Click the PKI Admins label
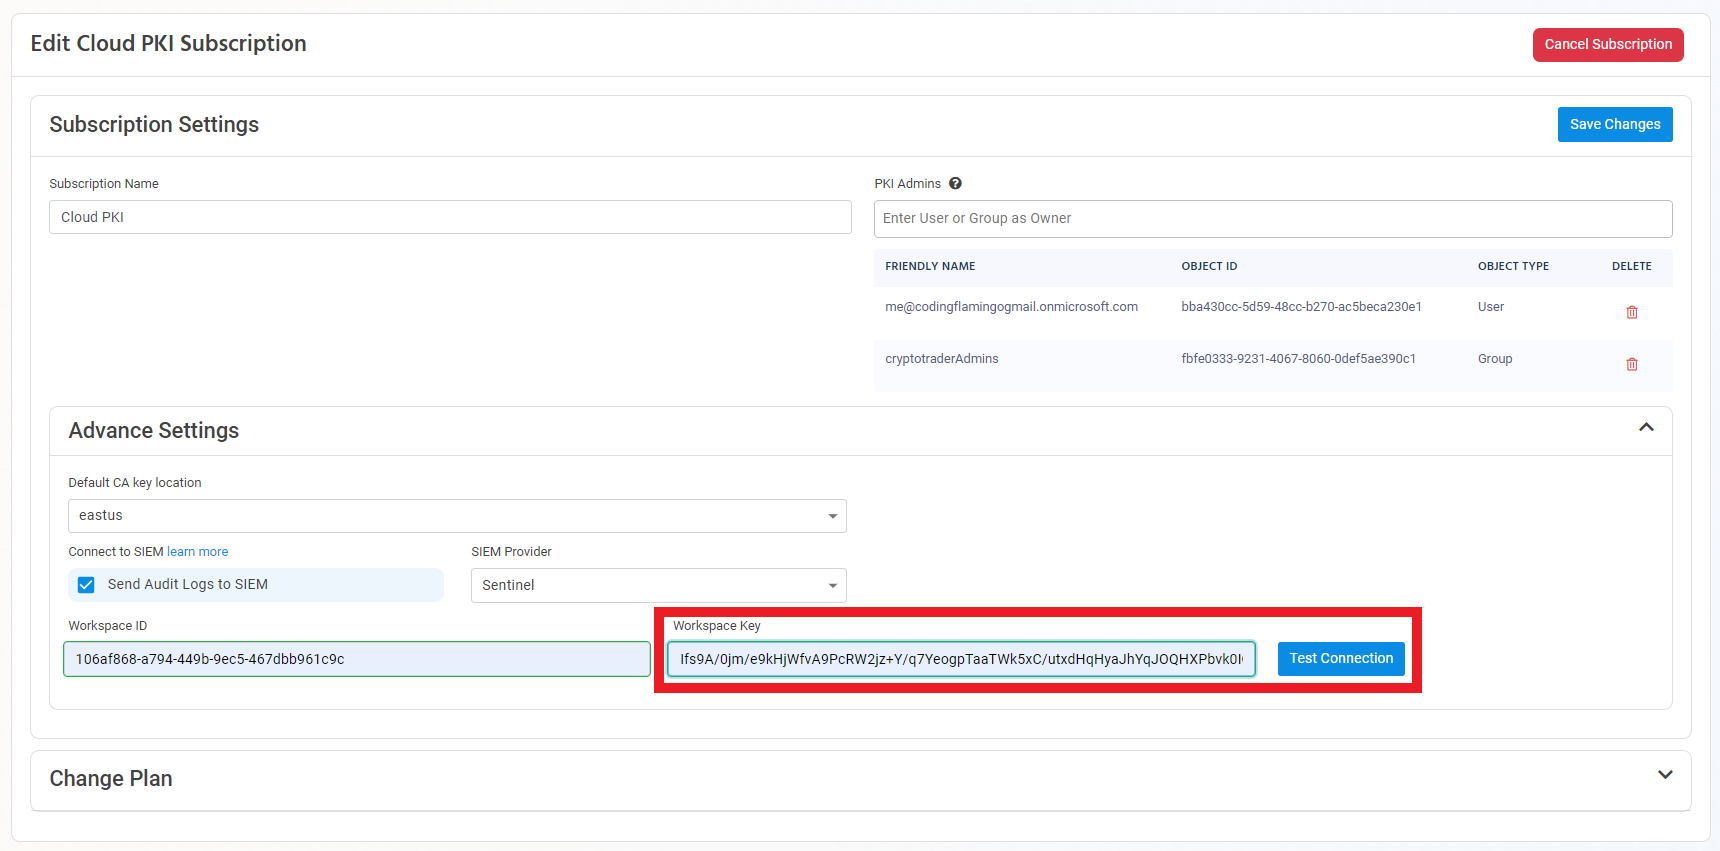The width and height of the screenshot is (1720, 851). (908, 184)
